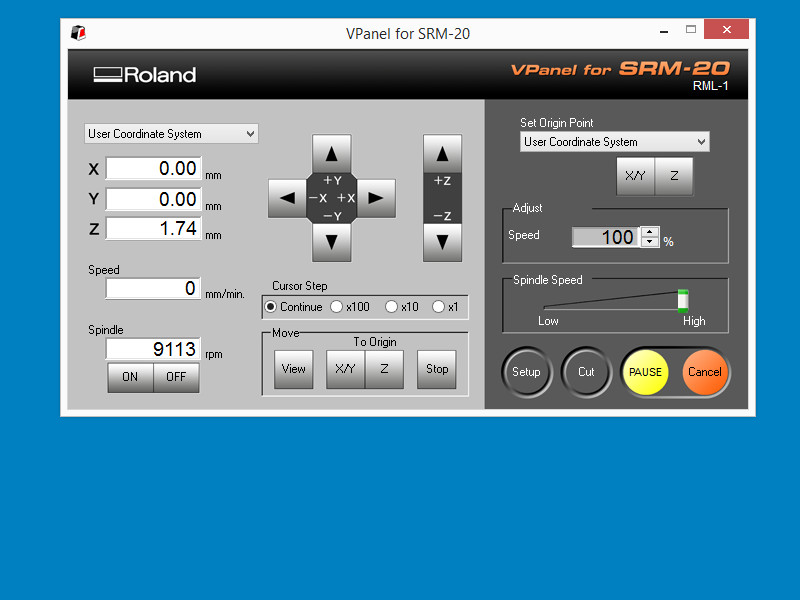Click the Spindle Speed slider handle
The height and width of the screenshot is (600, 800).
tap(683, 301)
